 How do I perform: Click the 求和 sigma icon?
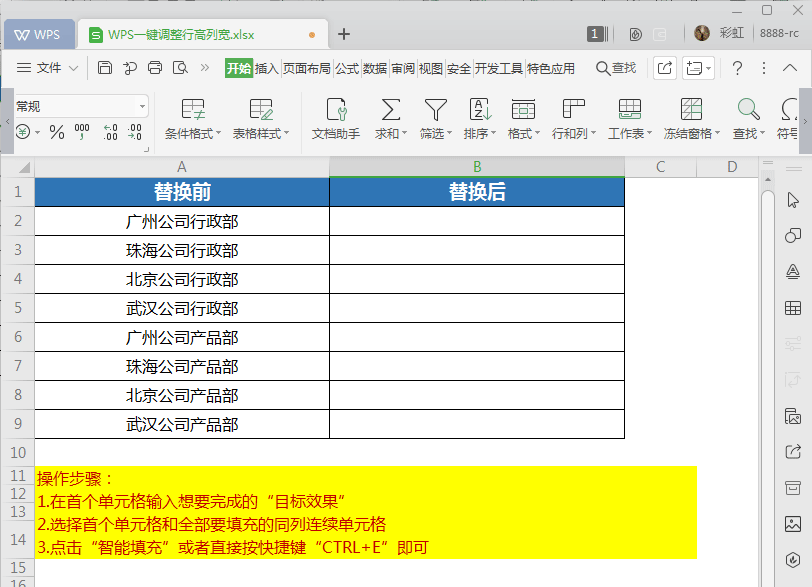(x=390, y=110)
